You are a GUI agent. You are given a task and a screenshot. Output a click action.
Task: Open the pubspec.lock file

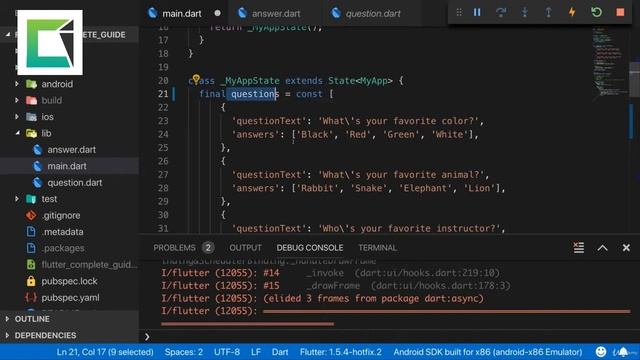(69, 281)
